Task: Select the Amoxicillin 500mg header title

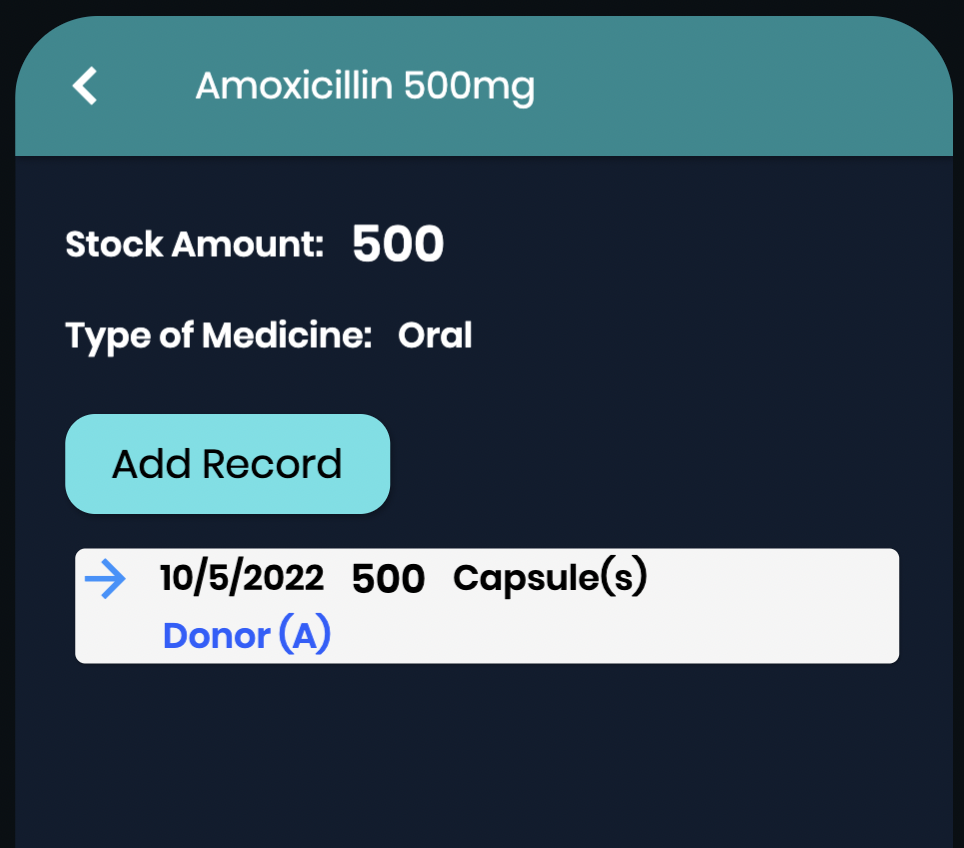Action: [365, 87]
